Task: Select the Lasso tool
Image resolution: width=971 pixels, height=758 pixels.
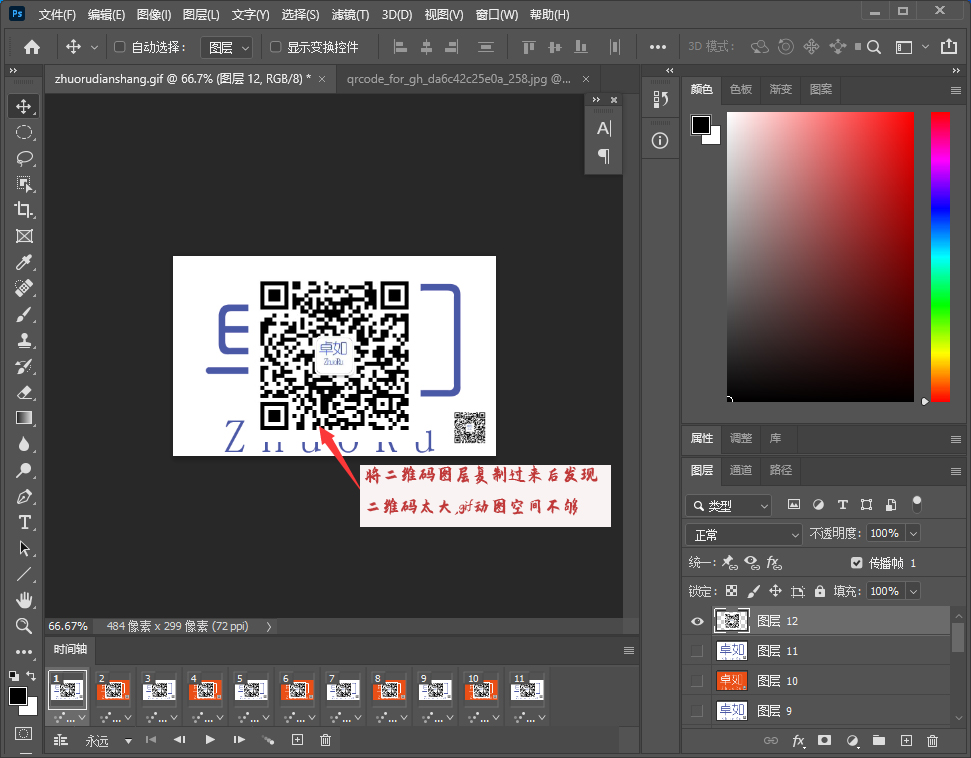Action: (x=23, y=158)
